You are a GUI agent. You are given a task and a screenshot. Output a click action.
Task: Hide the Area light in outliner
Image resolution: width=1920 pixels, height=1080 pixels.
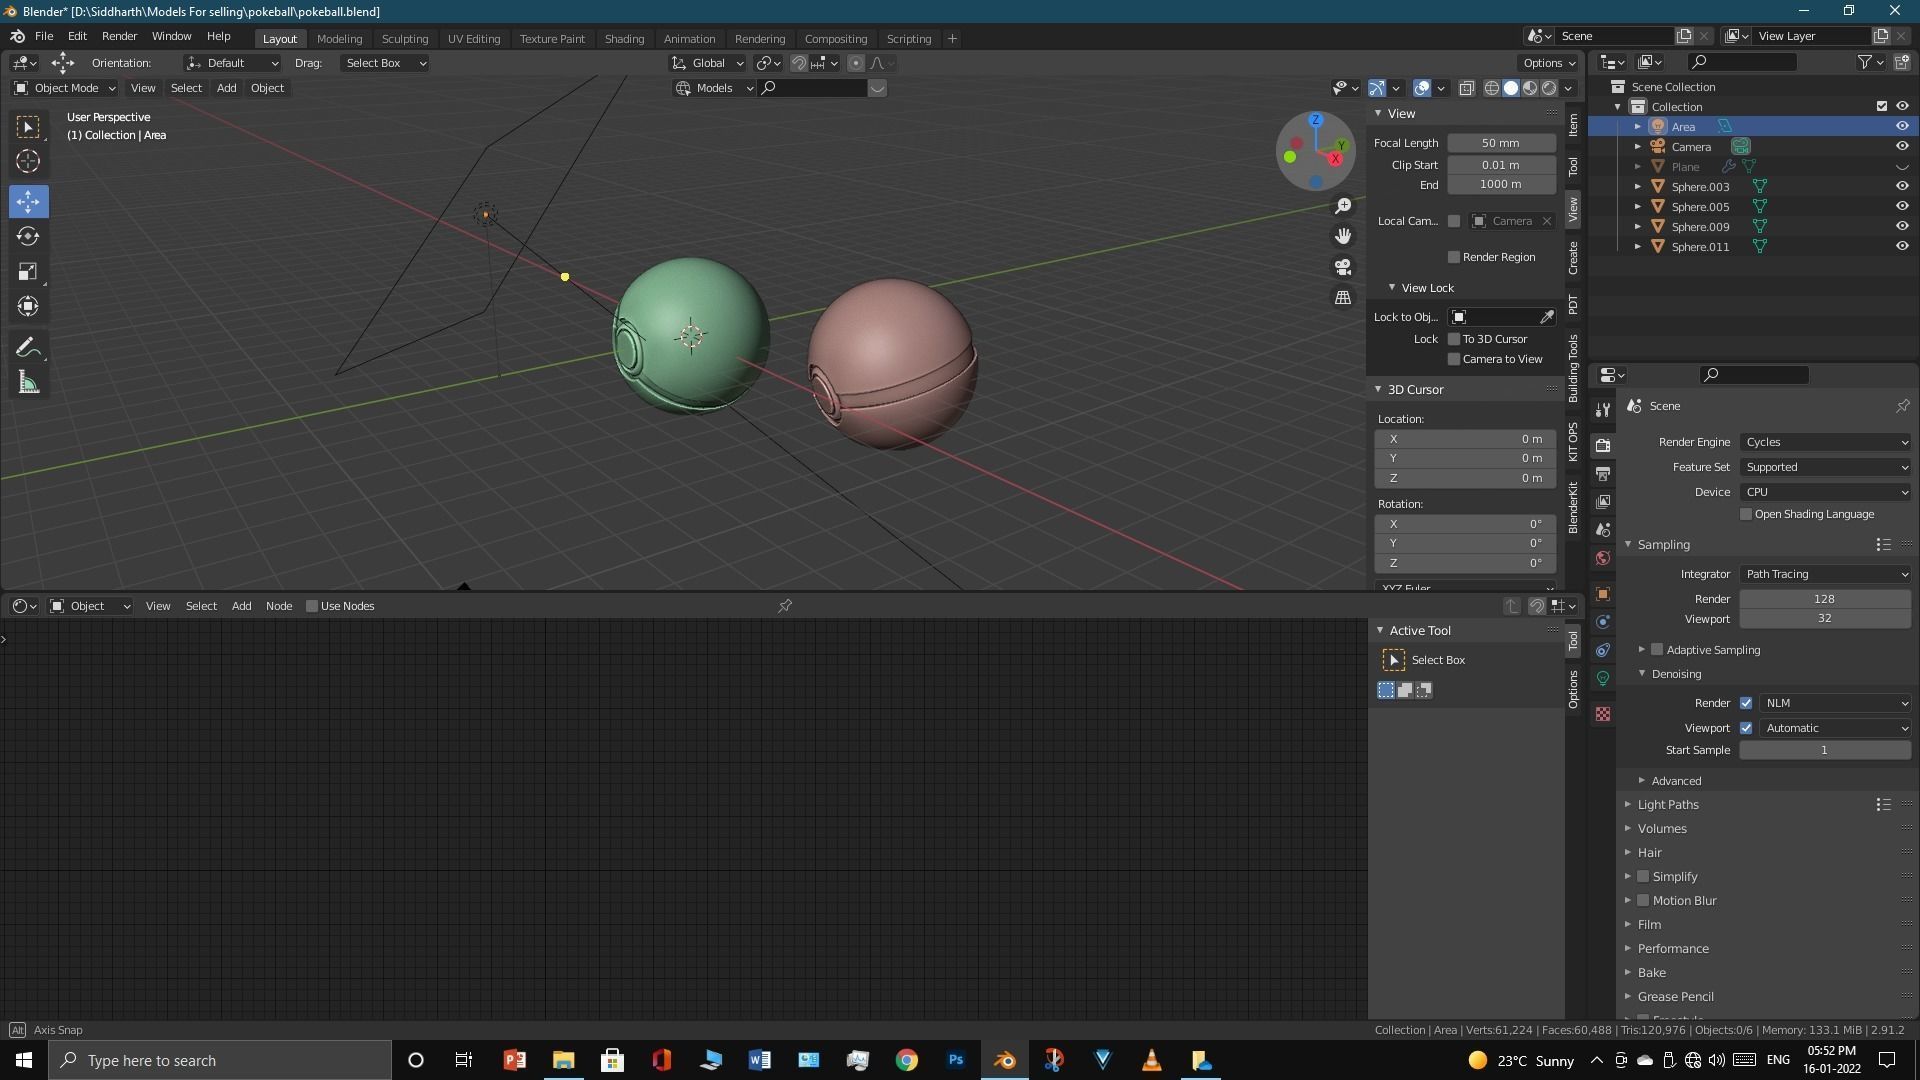pos(1902,127)
